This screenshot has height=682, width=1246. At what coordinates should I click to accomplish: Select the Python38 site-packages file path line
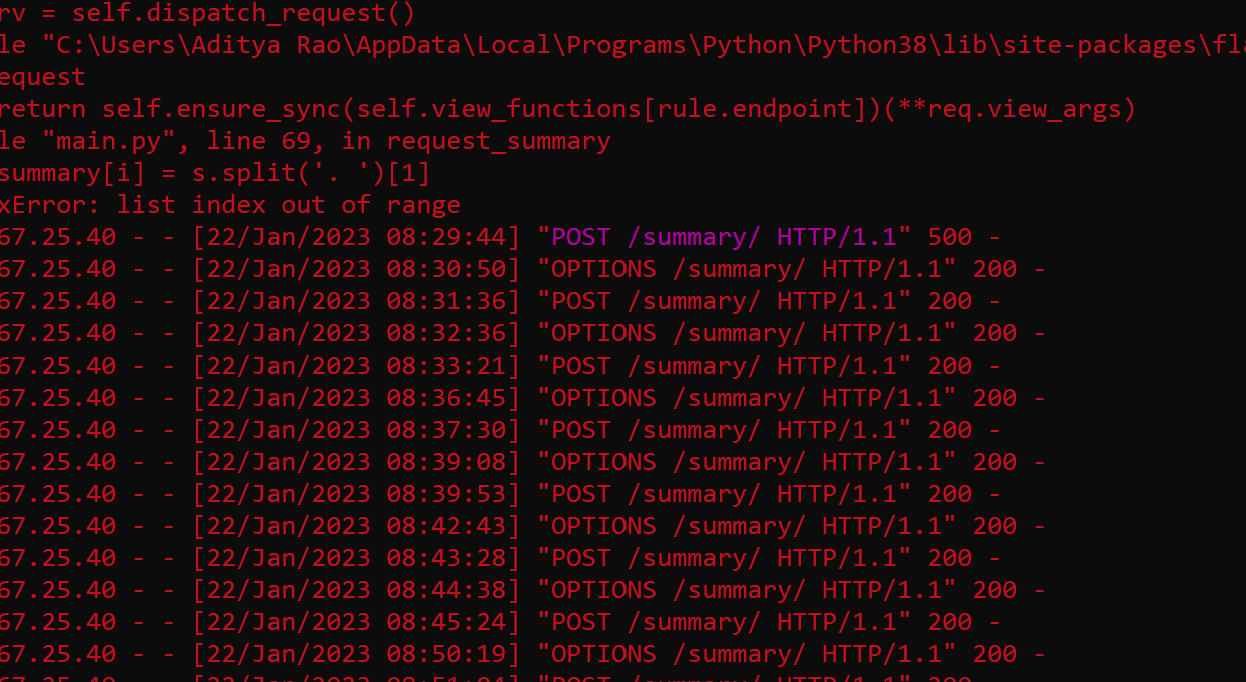tap(623, 45)
